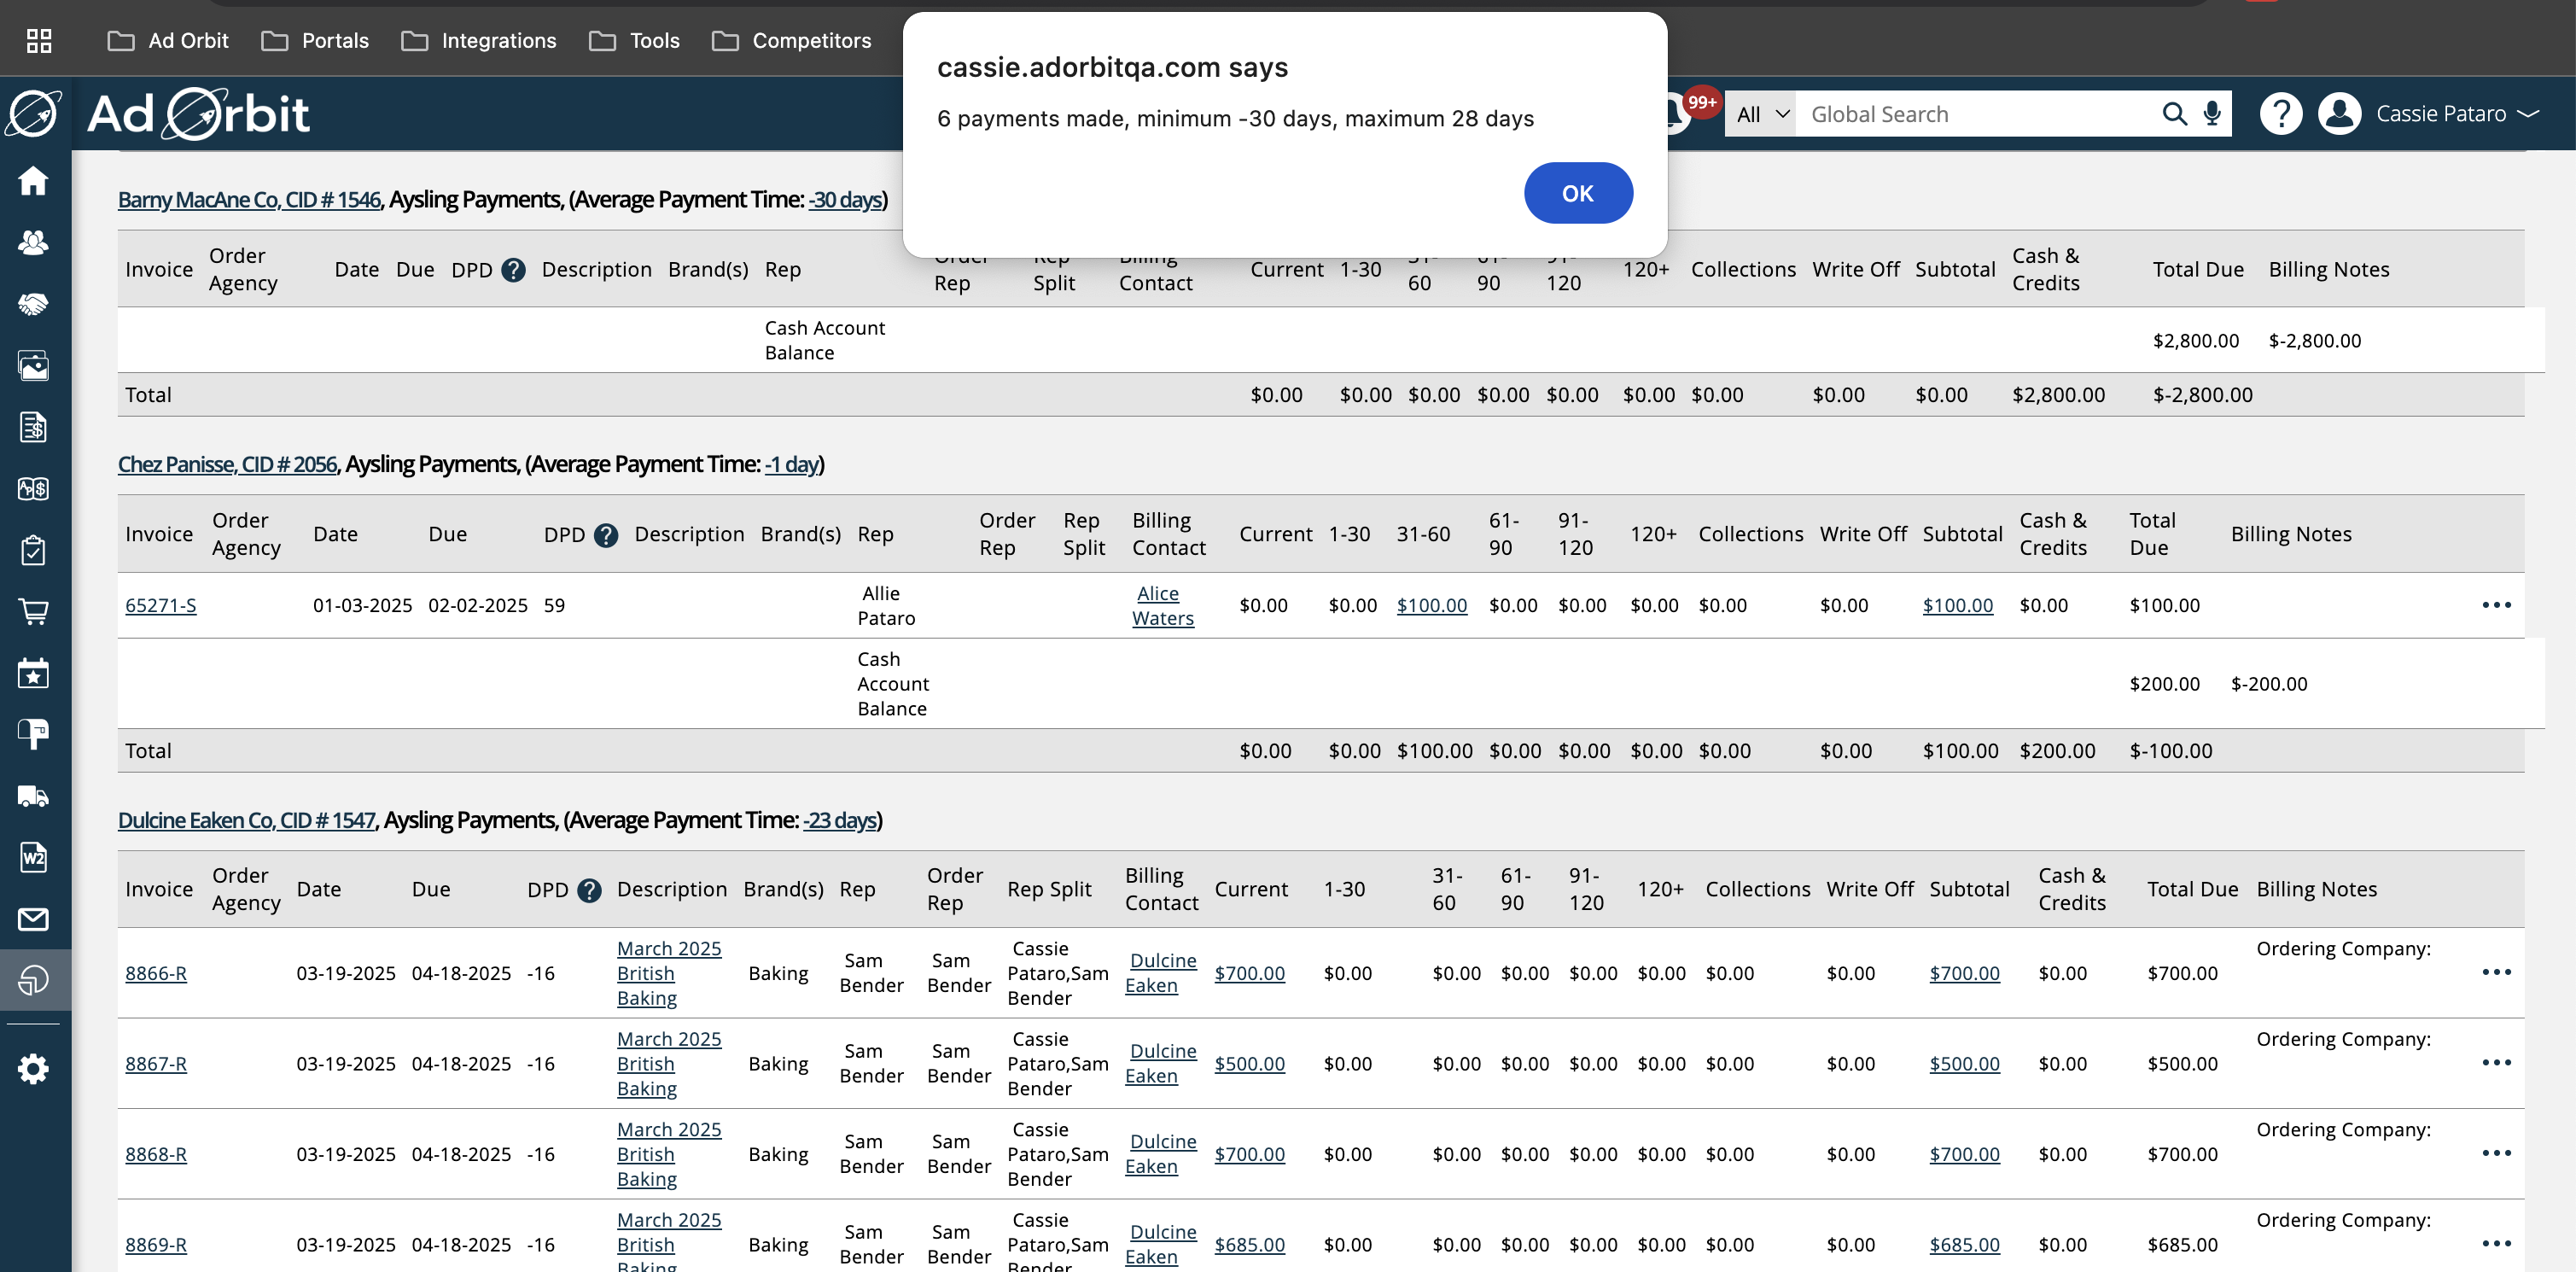
Task: Click DPD help icon in Chez Panisse table
Action: click(605, 535)
